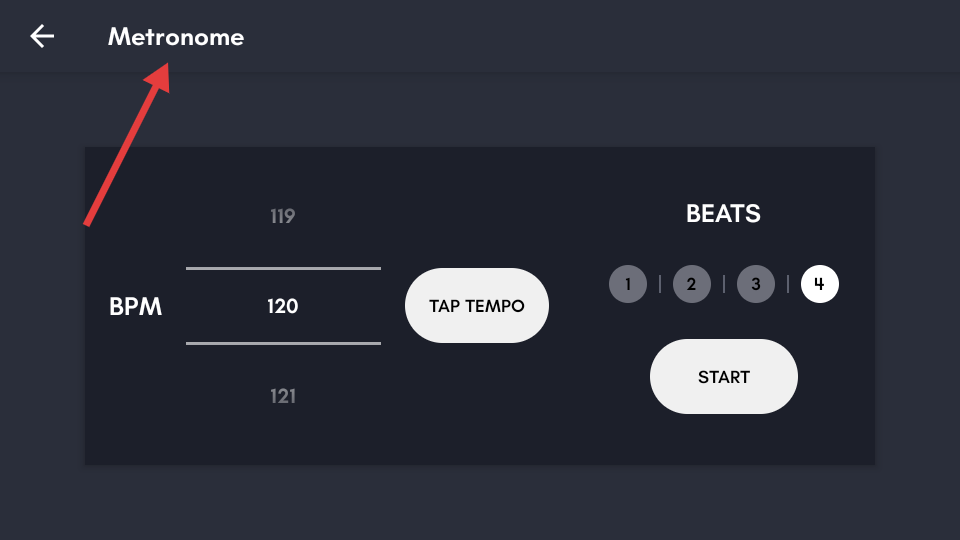Pick the beat circle labeled 3
This screenshot has width=960, height=540.
coord(756,284)
